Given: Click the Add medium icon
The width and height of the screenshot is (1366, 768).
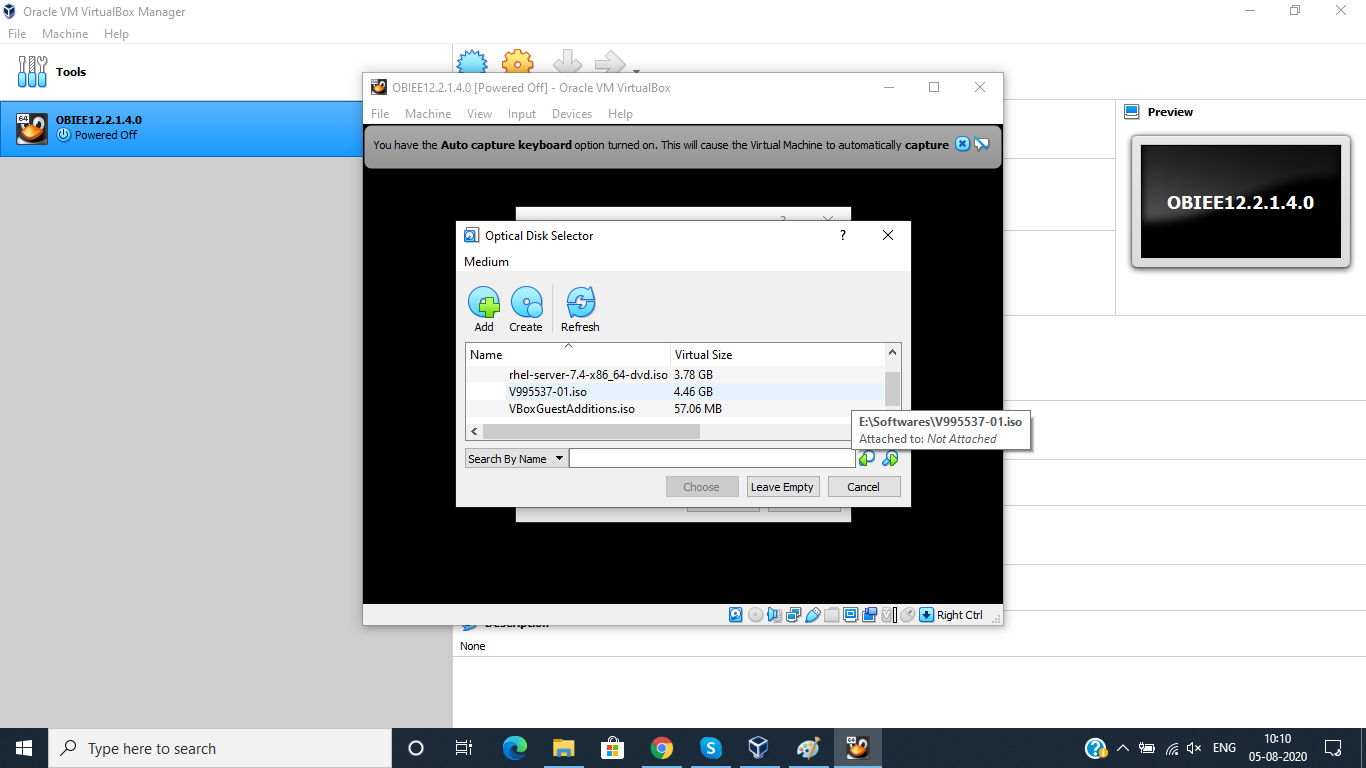Looking at the screenshot, I should point(484,305).
